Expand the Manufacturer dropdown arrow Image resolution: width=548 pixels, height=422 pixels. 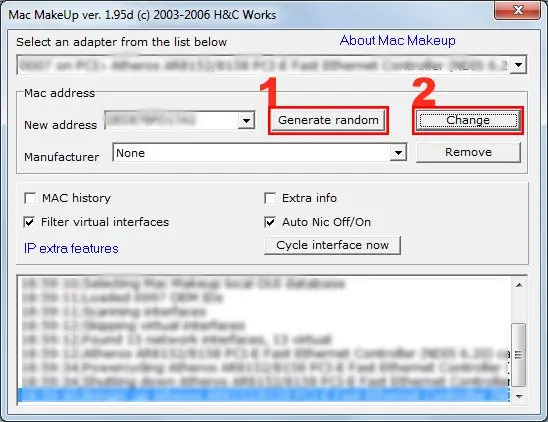tap(398, 153)
